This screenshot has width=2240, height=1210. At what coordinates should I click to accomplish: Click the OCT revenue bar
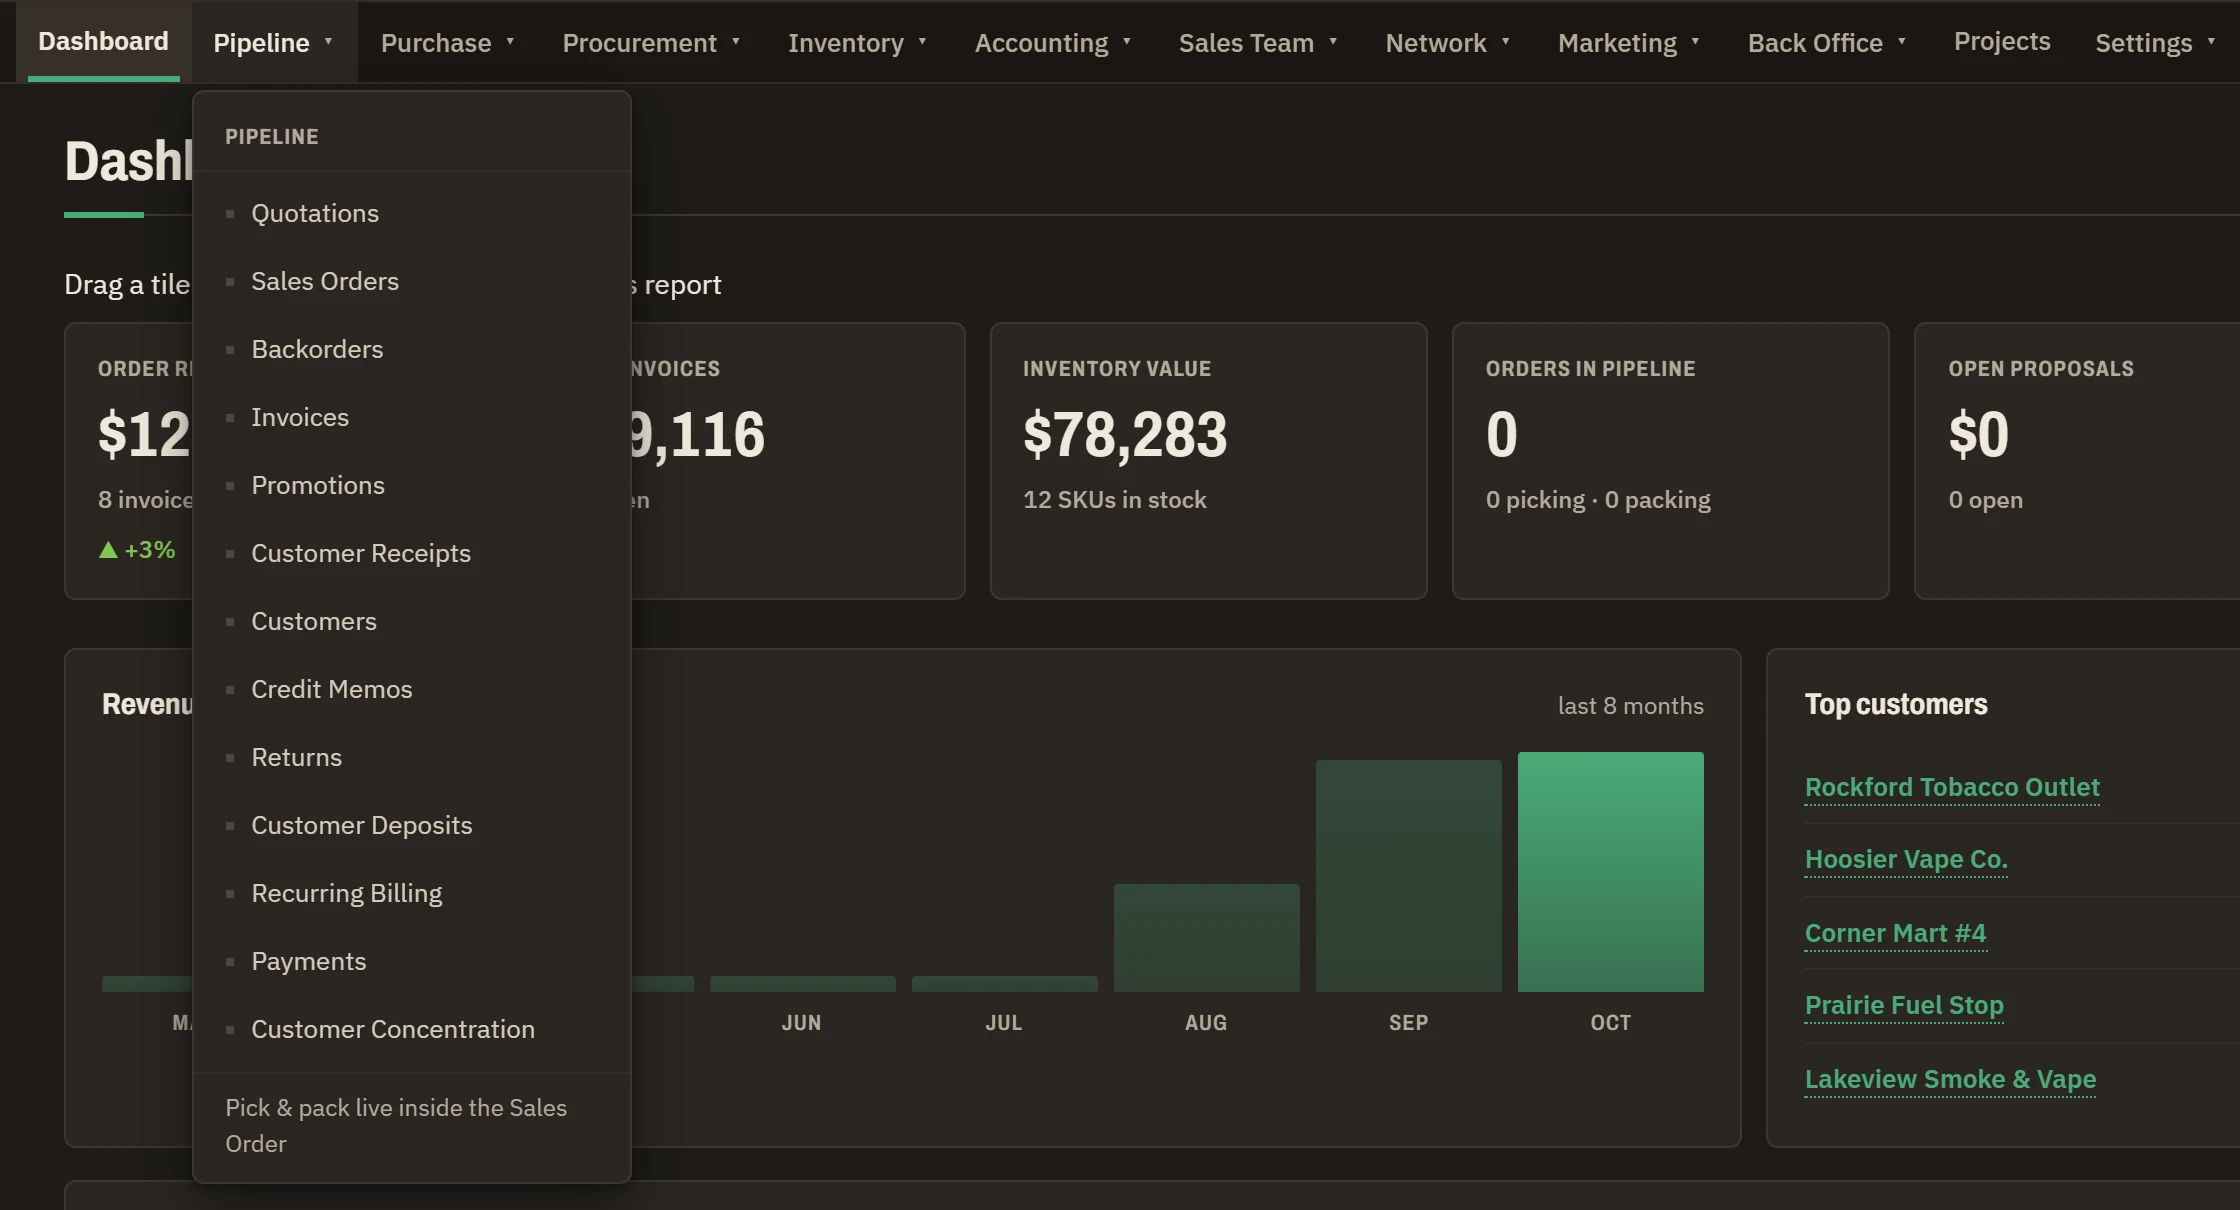1610,872
